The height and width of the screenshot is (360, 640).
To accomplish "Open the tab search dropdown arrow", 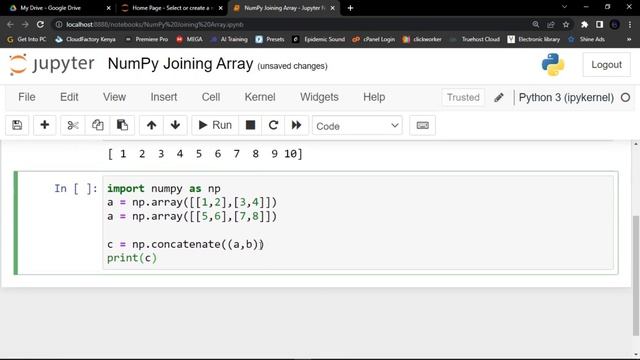I will pyautogui.click(x=564, y=7).
